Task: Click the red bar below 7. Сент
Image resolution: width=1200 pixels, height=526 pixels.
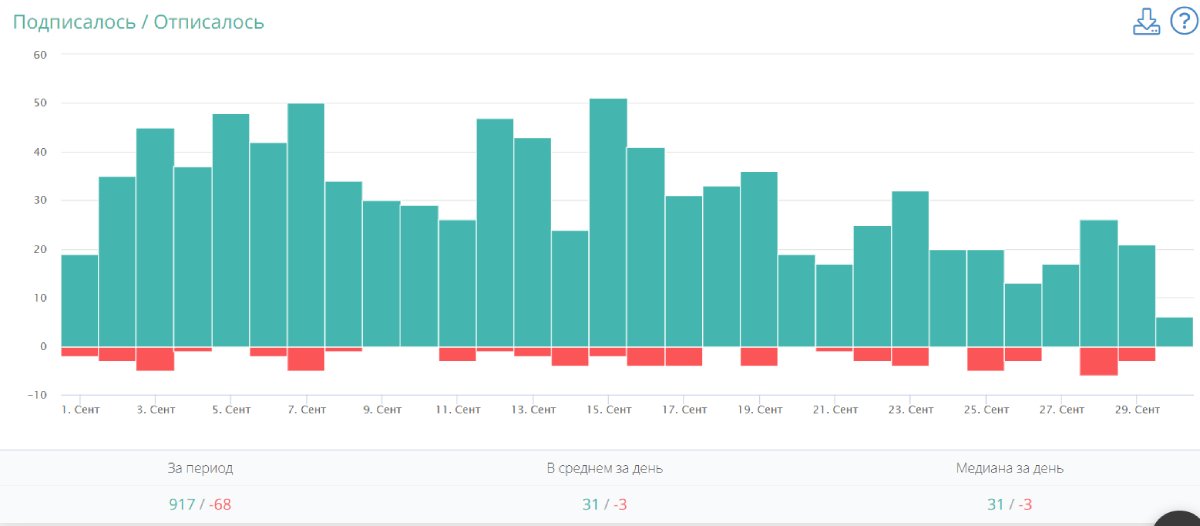Action: pos(306,359)
